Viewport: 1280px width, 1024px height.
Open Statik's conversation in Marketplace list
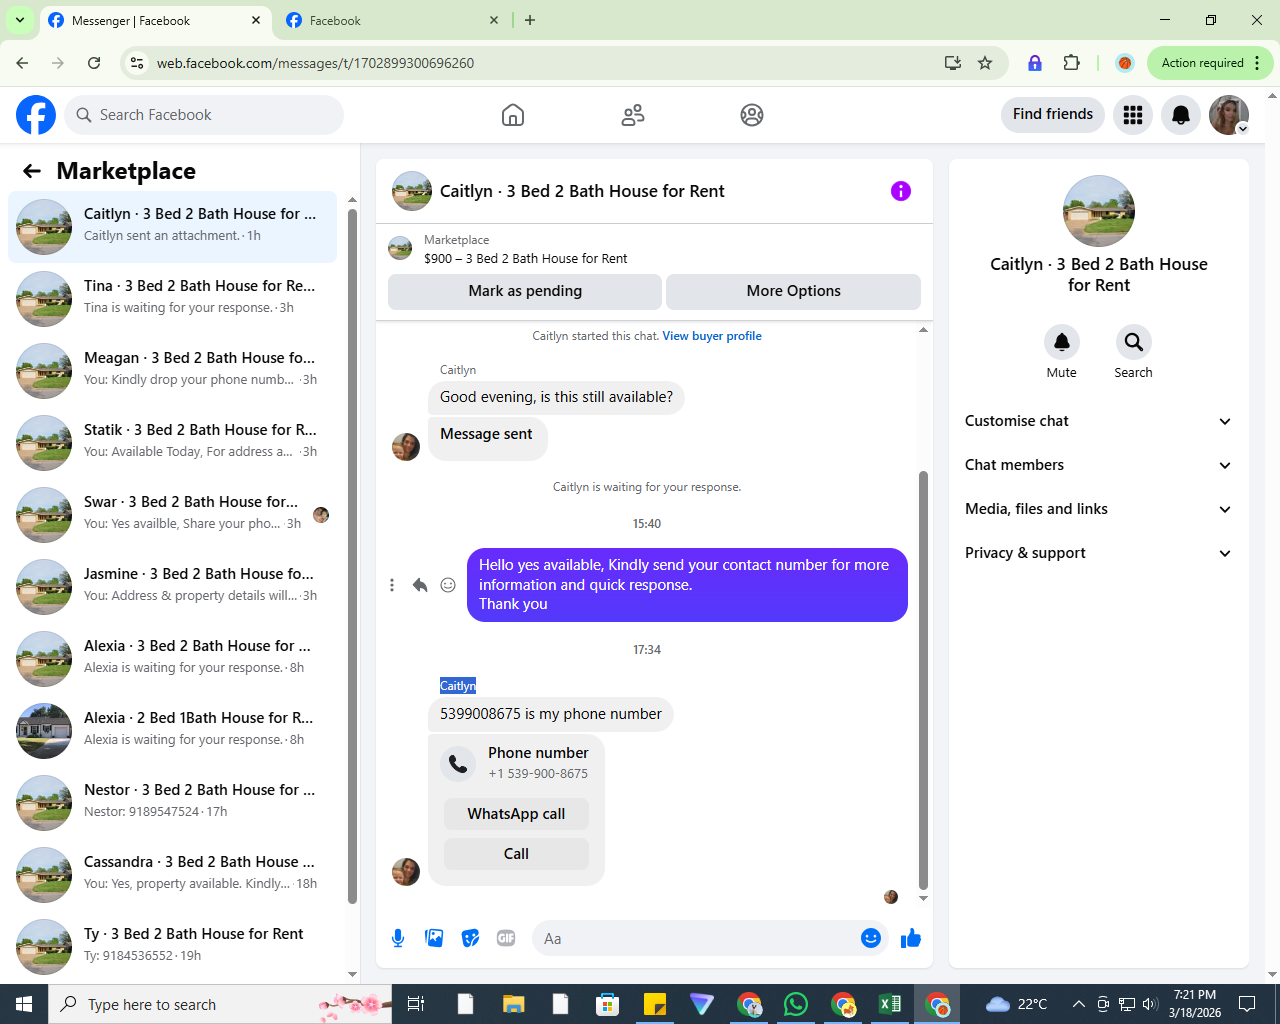click(x=172, y=443)
